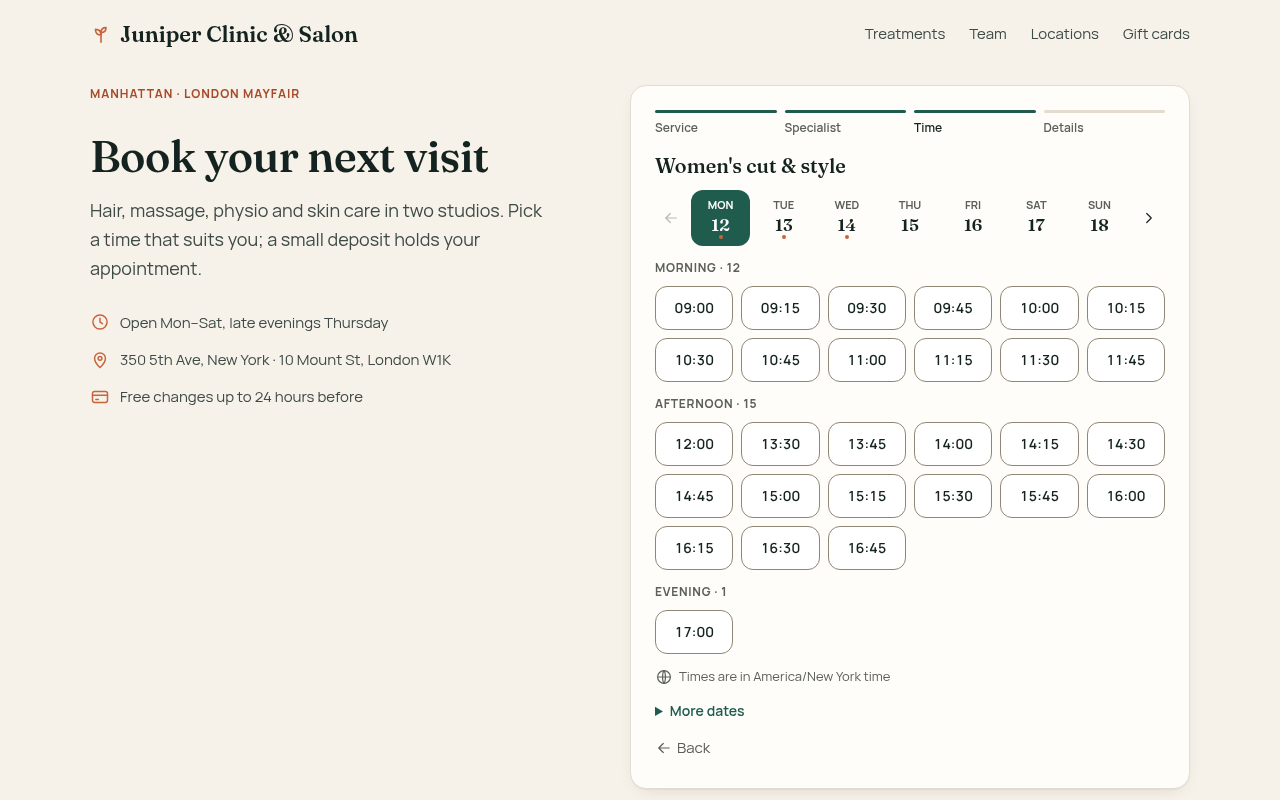This screenshot has width=1280, height=800.
Task: Open Gift cards nav link
Action: 1156,34
